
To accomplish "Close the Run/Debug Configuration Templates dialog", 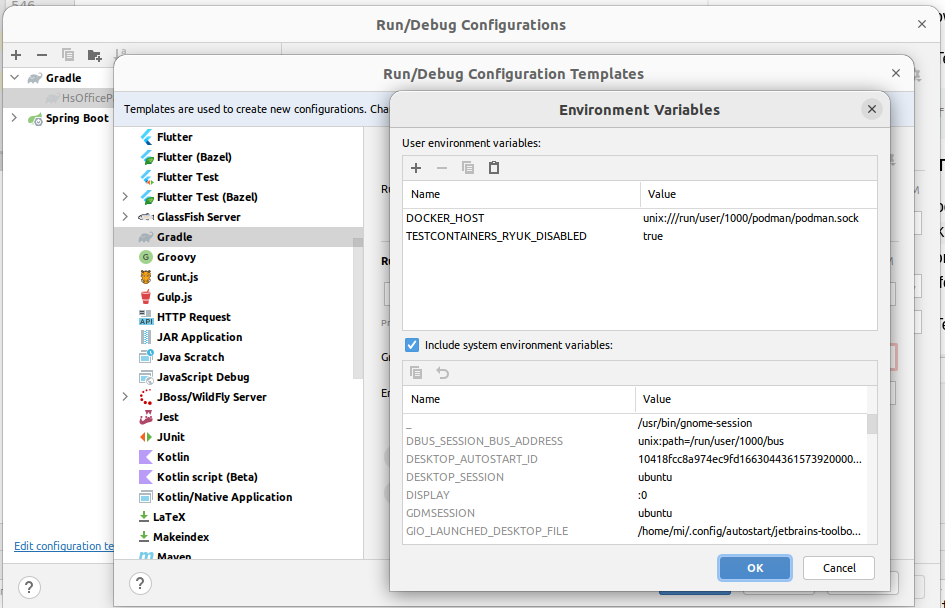I will coord(896,73).
